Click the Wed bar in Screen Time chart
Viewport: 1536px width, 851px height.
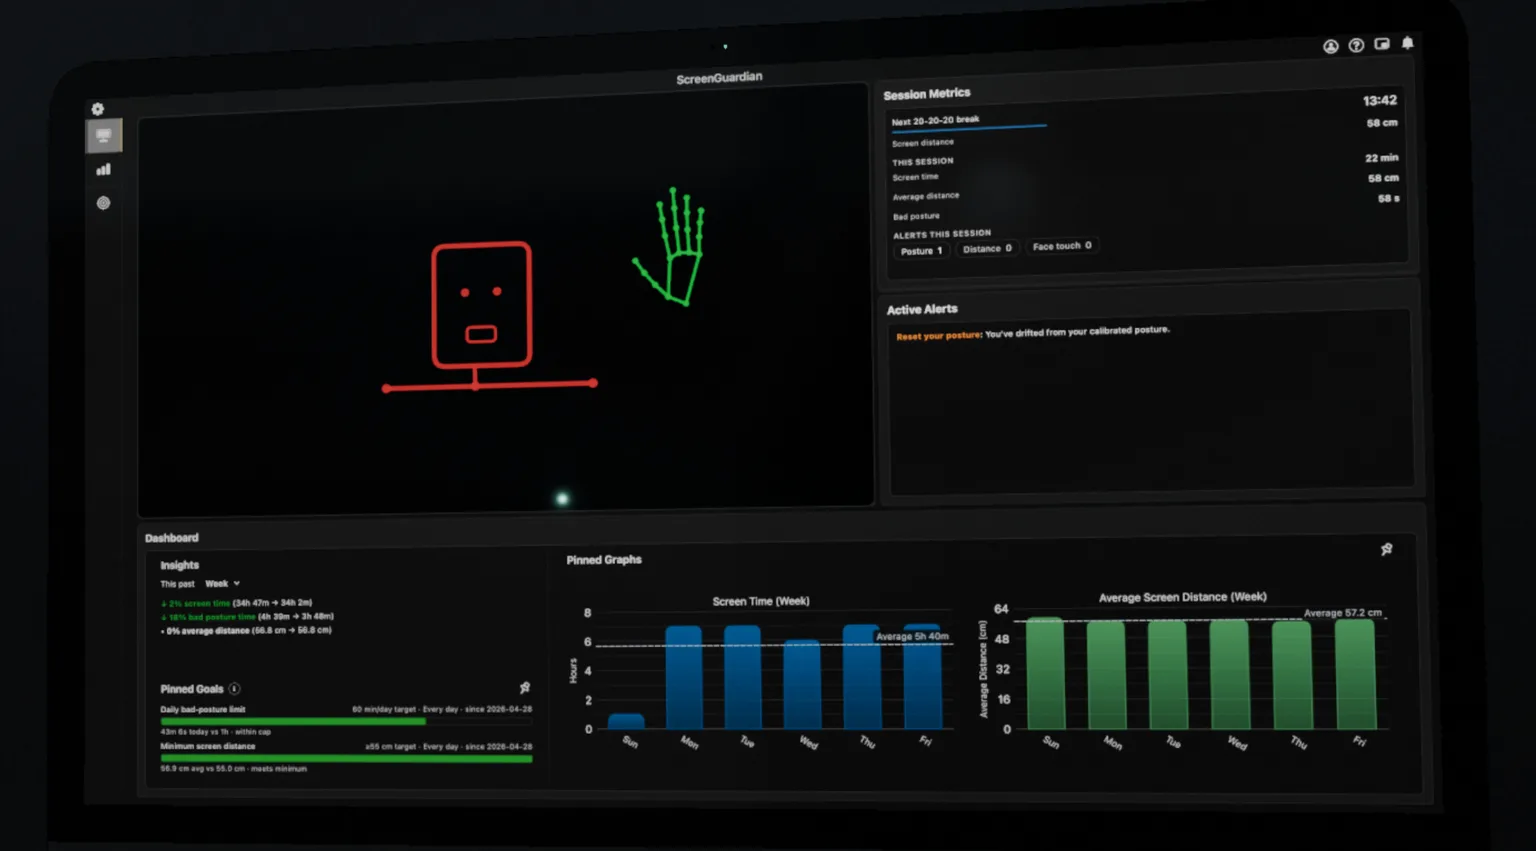[x=802, y=684]
